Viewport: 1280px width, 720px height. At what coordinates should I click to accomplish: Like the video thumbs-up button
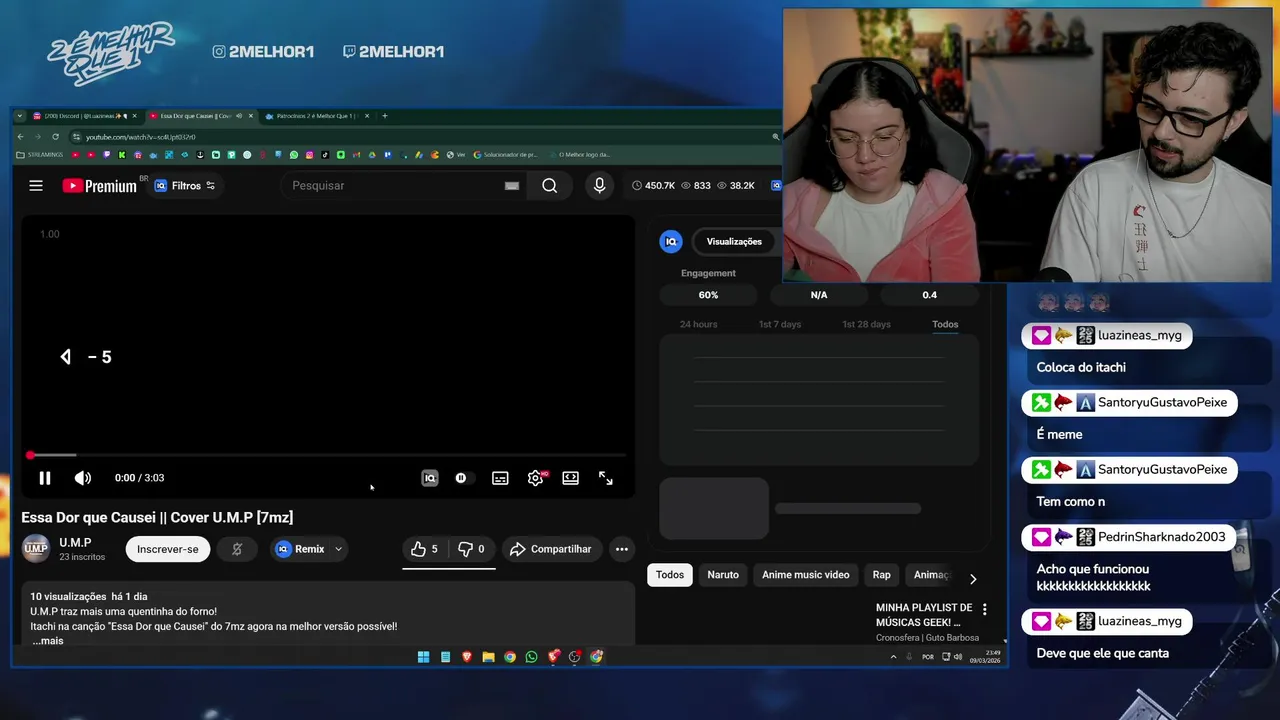[425, 549]
